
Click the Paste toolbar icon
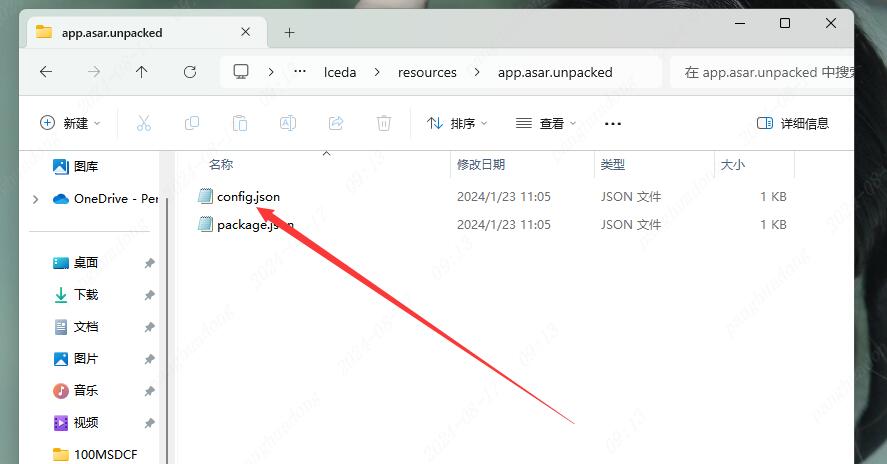point(240,123)
